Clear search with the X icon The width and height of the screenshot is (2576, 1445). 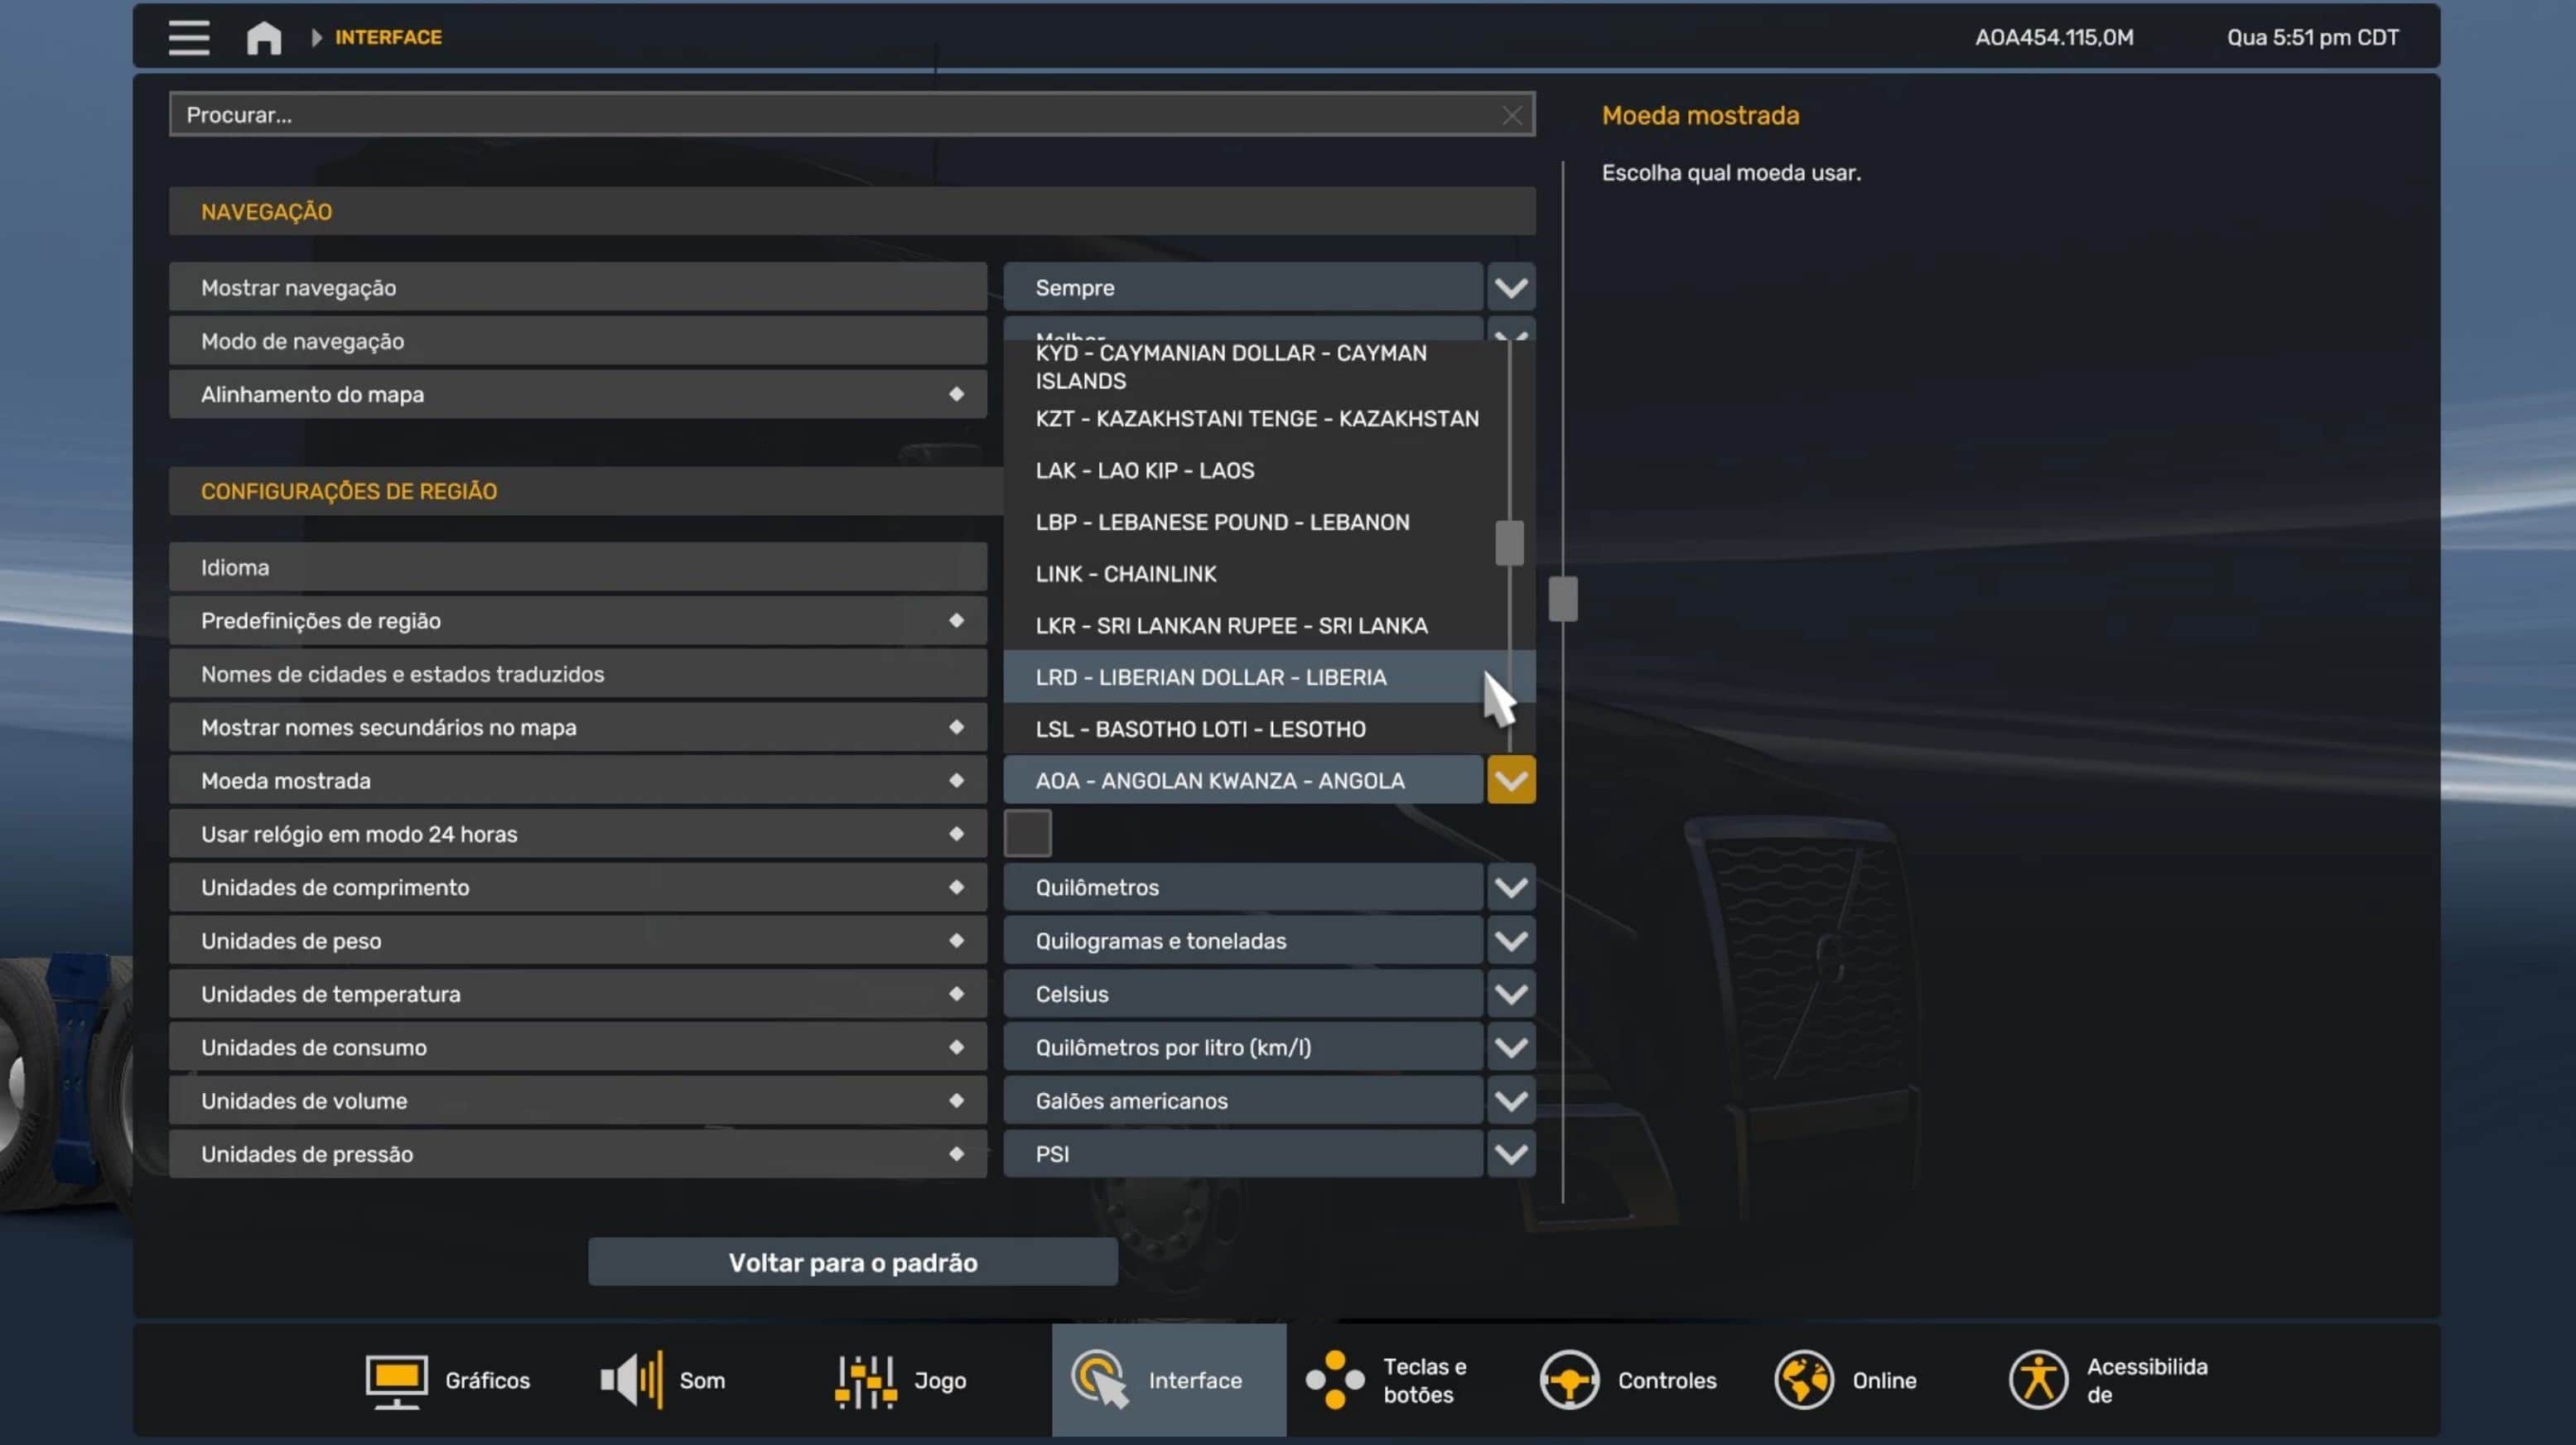click(1511, 116)
